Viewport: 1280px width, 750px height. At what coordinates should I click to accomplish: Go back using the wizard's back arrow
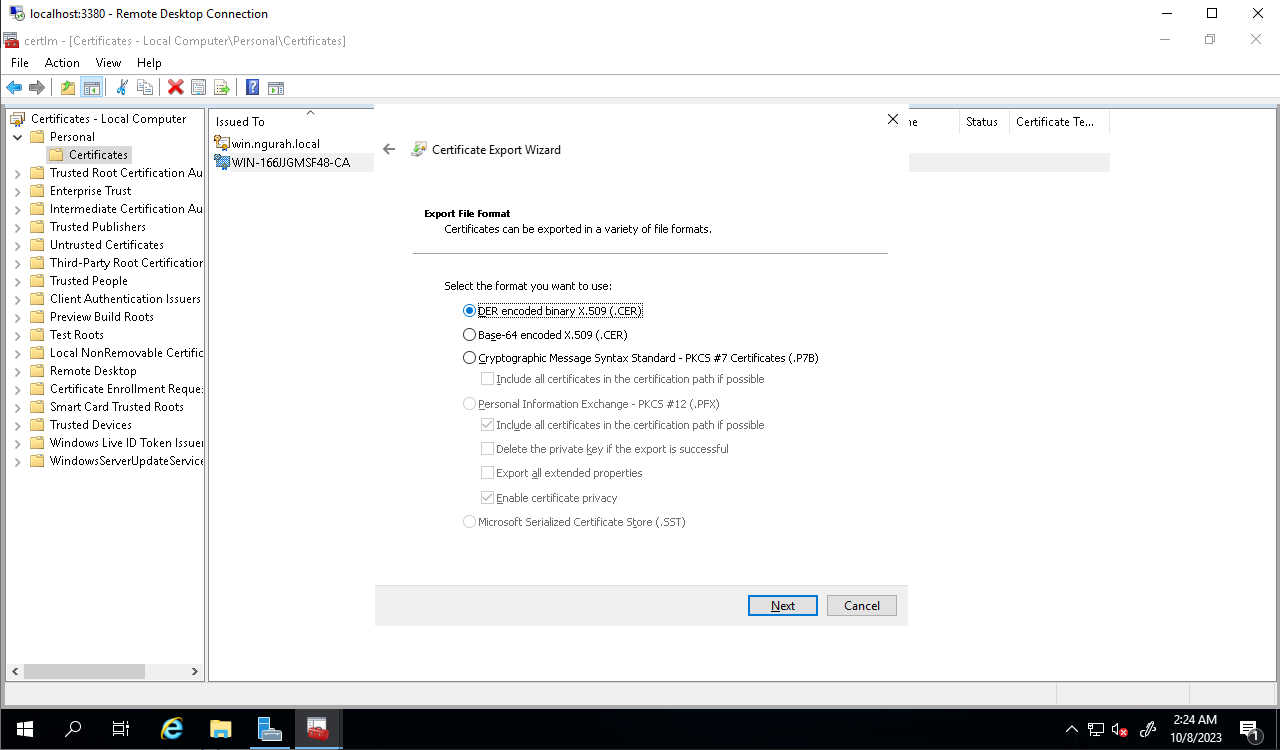(389, 150)
